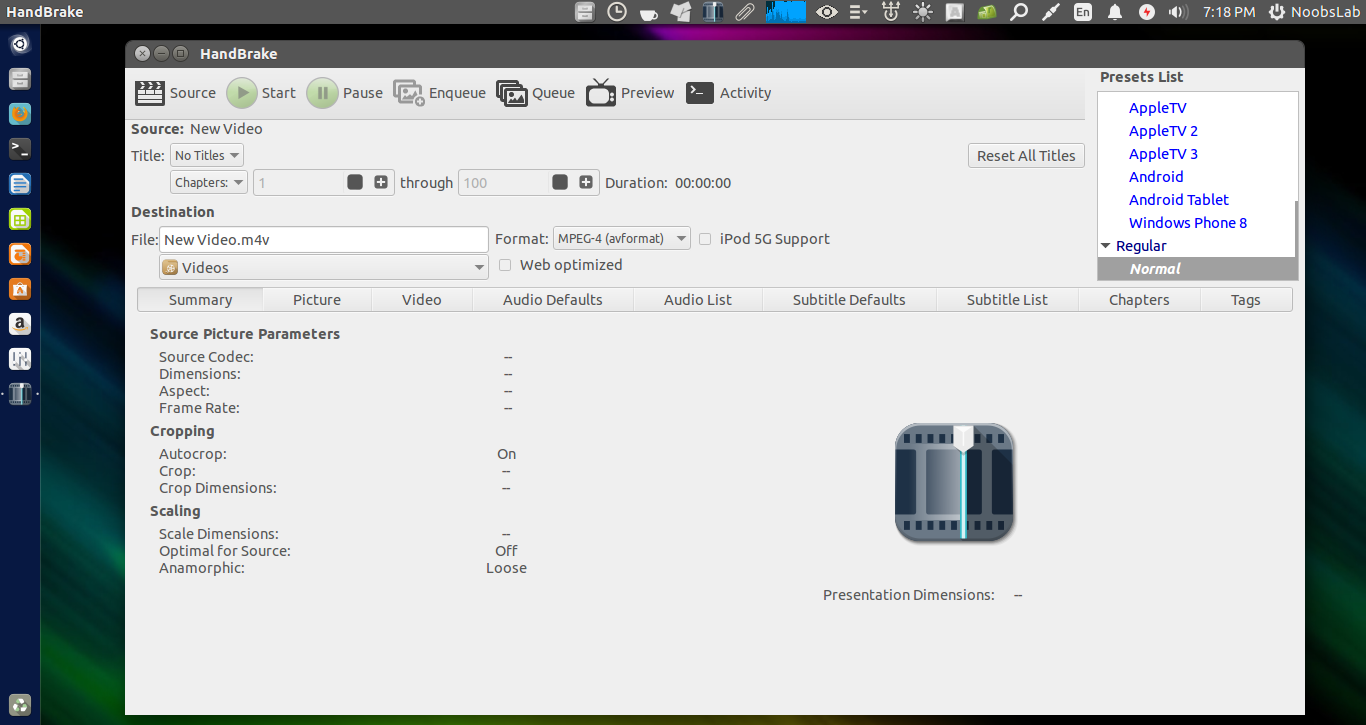Screen dimensions: 1366x725
Task: Switch to the Chapters tab
Action: tap(1139, 299)
